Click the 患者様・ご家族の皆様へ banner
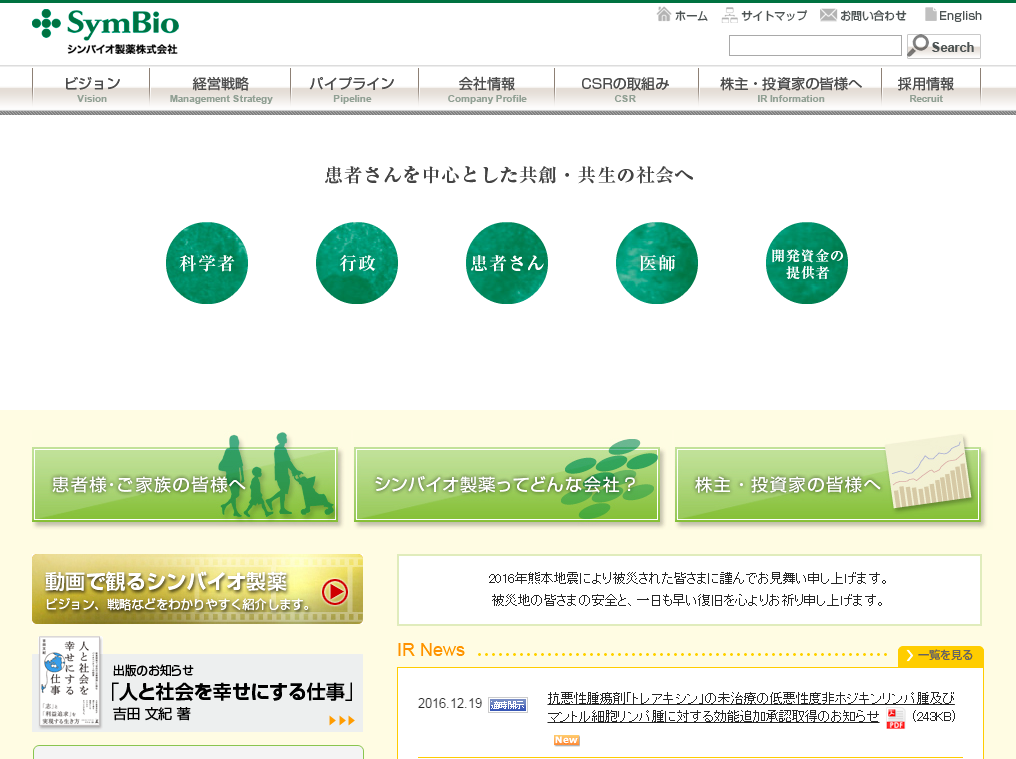 tap(185, 484)
